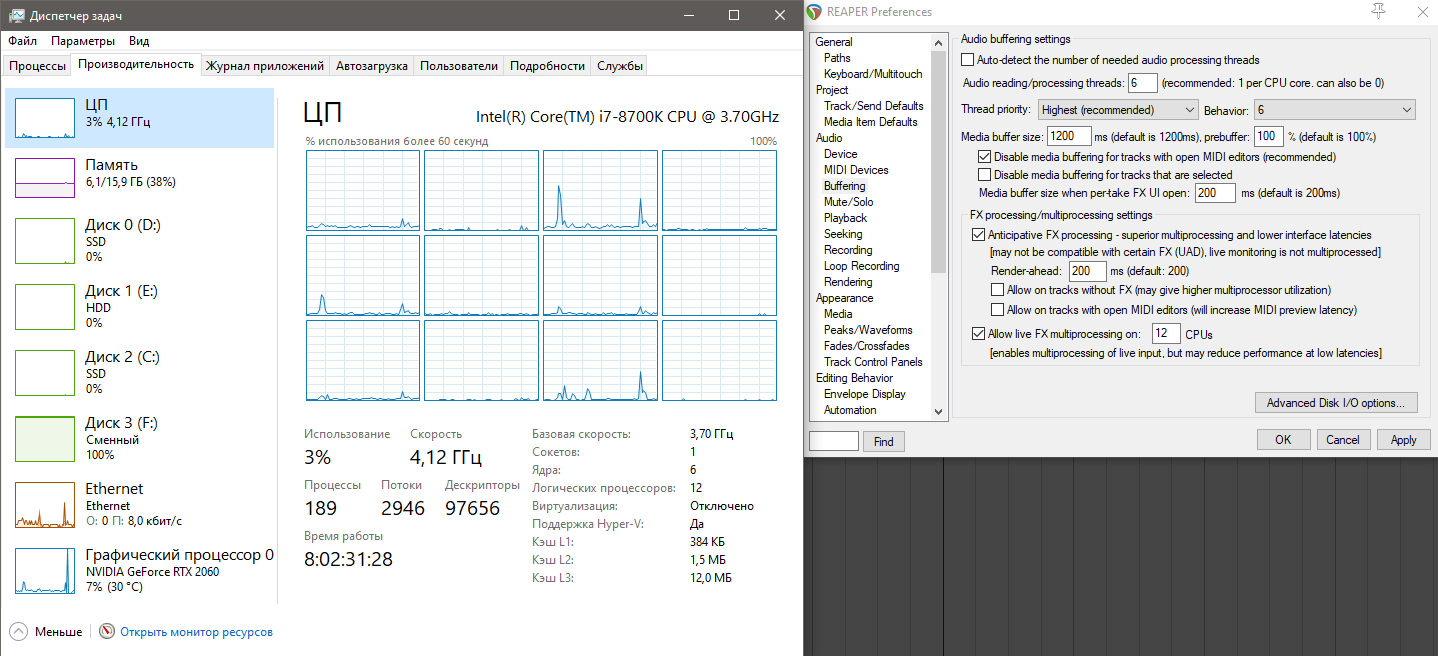Click the live FX CPUs count field
This screenshot has height=656, width=1438.
point(1166,334)
